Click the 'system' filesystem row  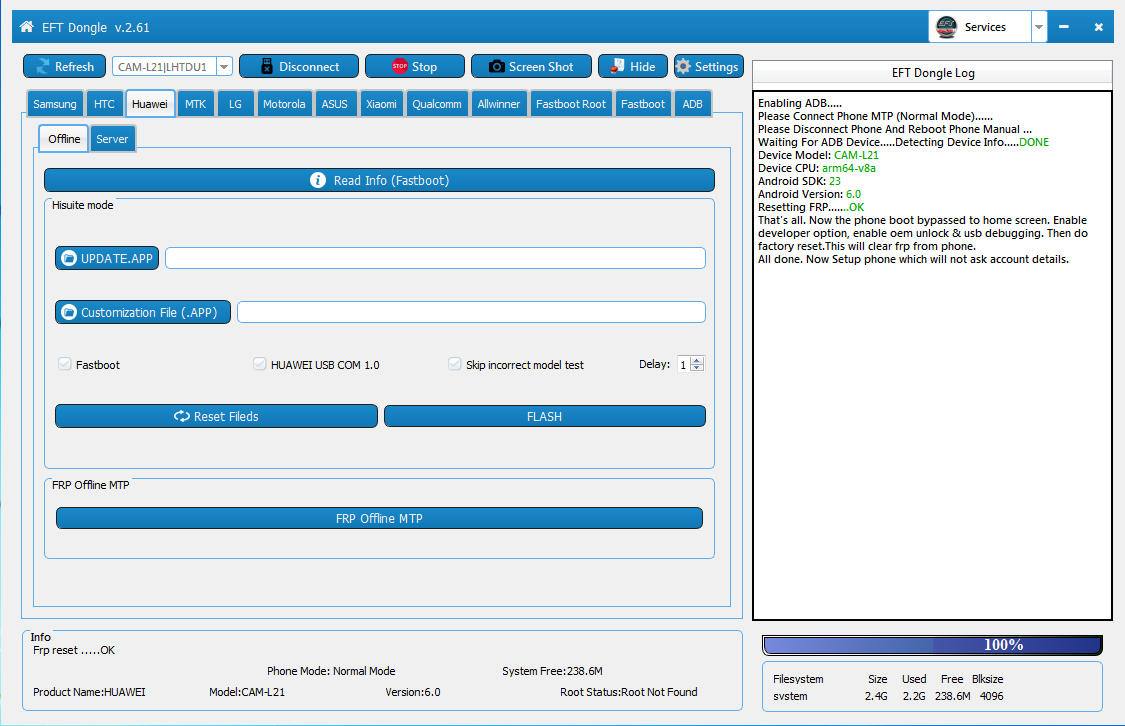888,696
